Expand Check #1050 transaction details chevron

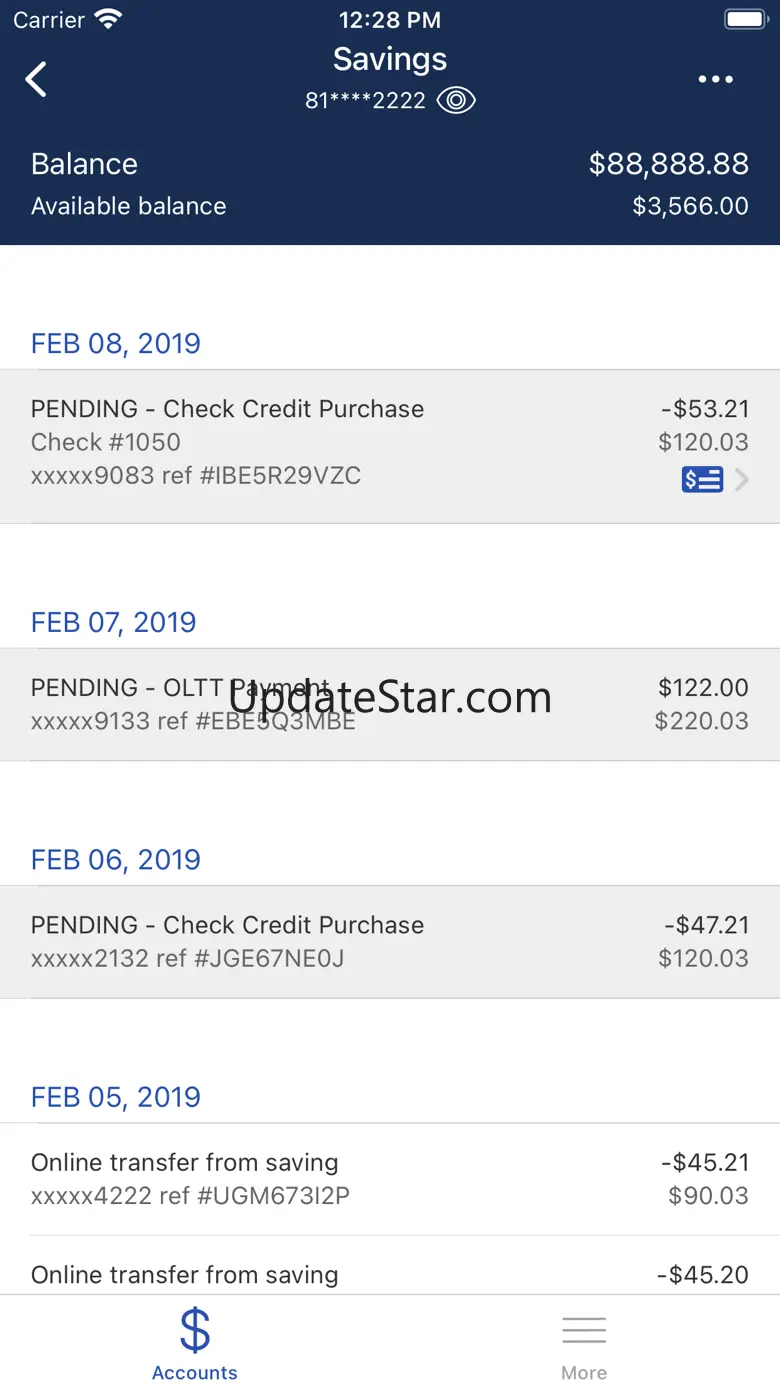(742, 481)
